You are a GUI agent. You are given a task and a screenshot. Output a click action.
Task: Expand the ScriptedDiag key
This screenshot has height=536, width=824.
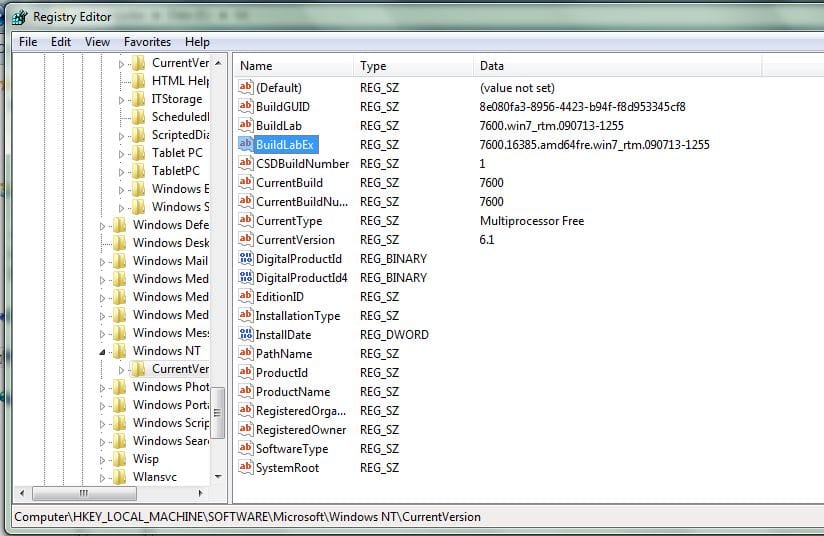121,136
